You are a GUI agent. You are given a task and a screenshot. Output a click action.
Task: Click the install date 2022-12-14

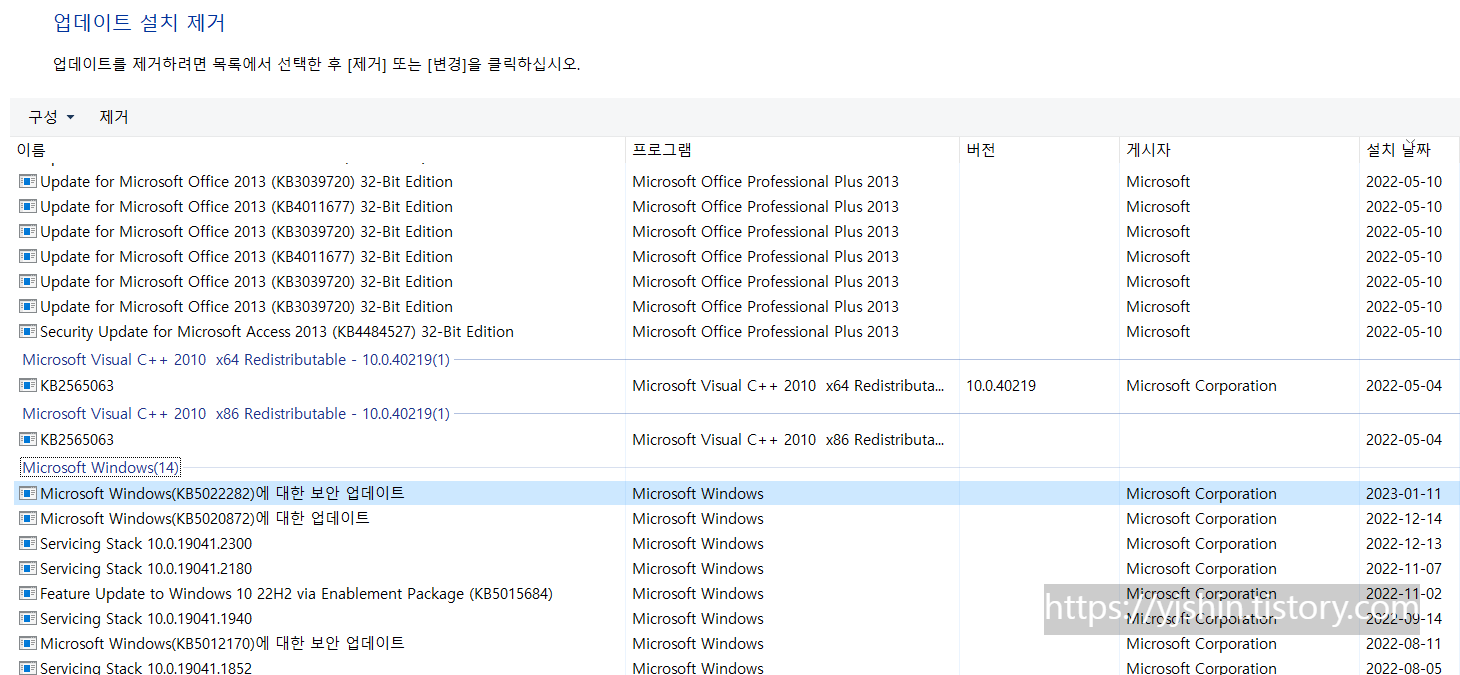tap(1404, 519)
